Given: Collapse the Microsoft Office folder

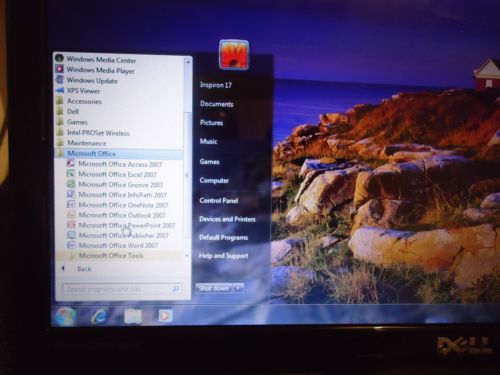Looking at the screenshot, I should (91, 154).
